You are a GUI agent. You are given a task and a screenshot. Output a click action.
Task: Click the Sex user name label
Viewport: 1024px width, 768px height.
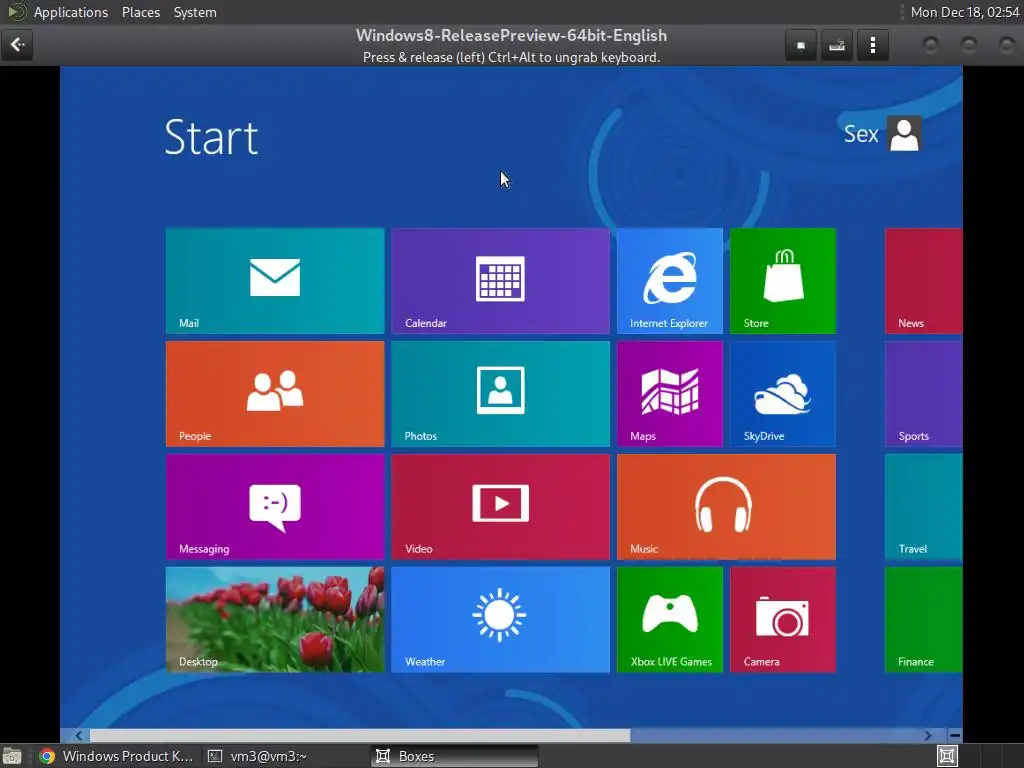click(861, 134)
